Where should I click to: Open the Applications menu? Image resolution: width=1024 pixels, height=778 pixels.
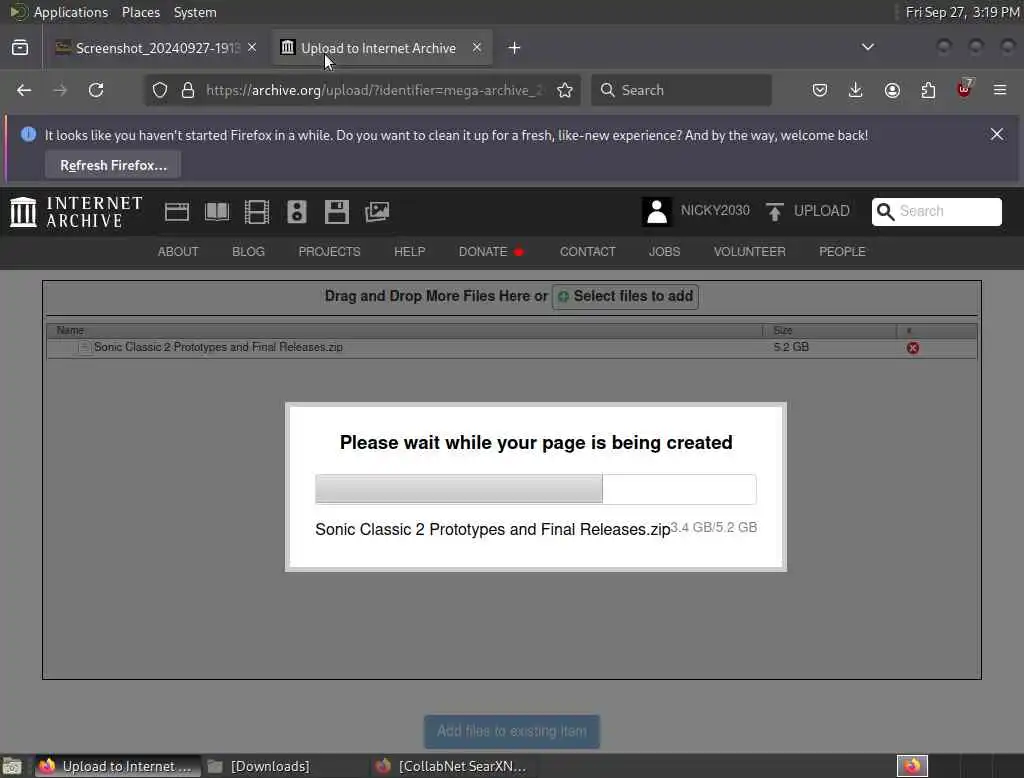pyautogui.click(x=71, y=12)
